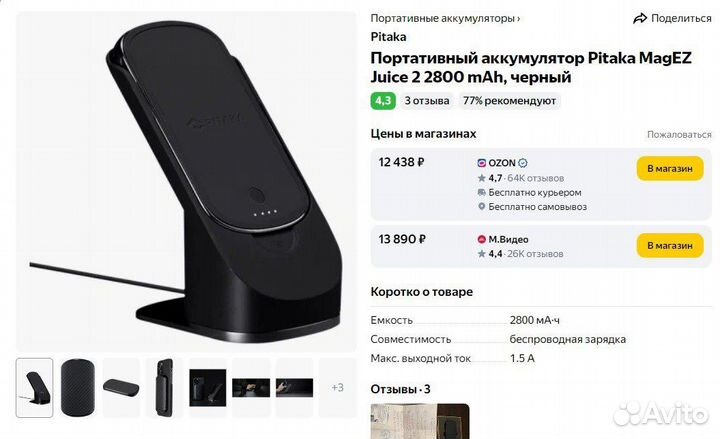Open Портативные аккумуляторы breadcrumb category
This screenshot has height=439, width=720.
[x=445, y=18]
